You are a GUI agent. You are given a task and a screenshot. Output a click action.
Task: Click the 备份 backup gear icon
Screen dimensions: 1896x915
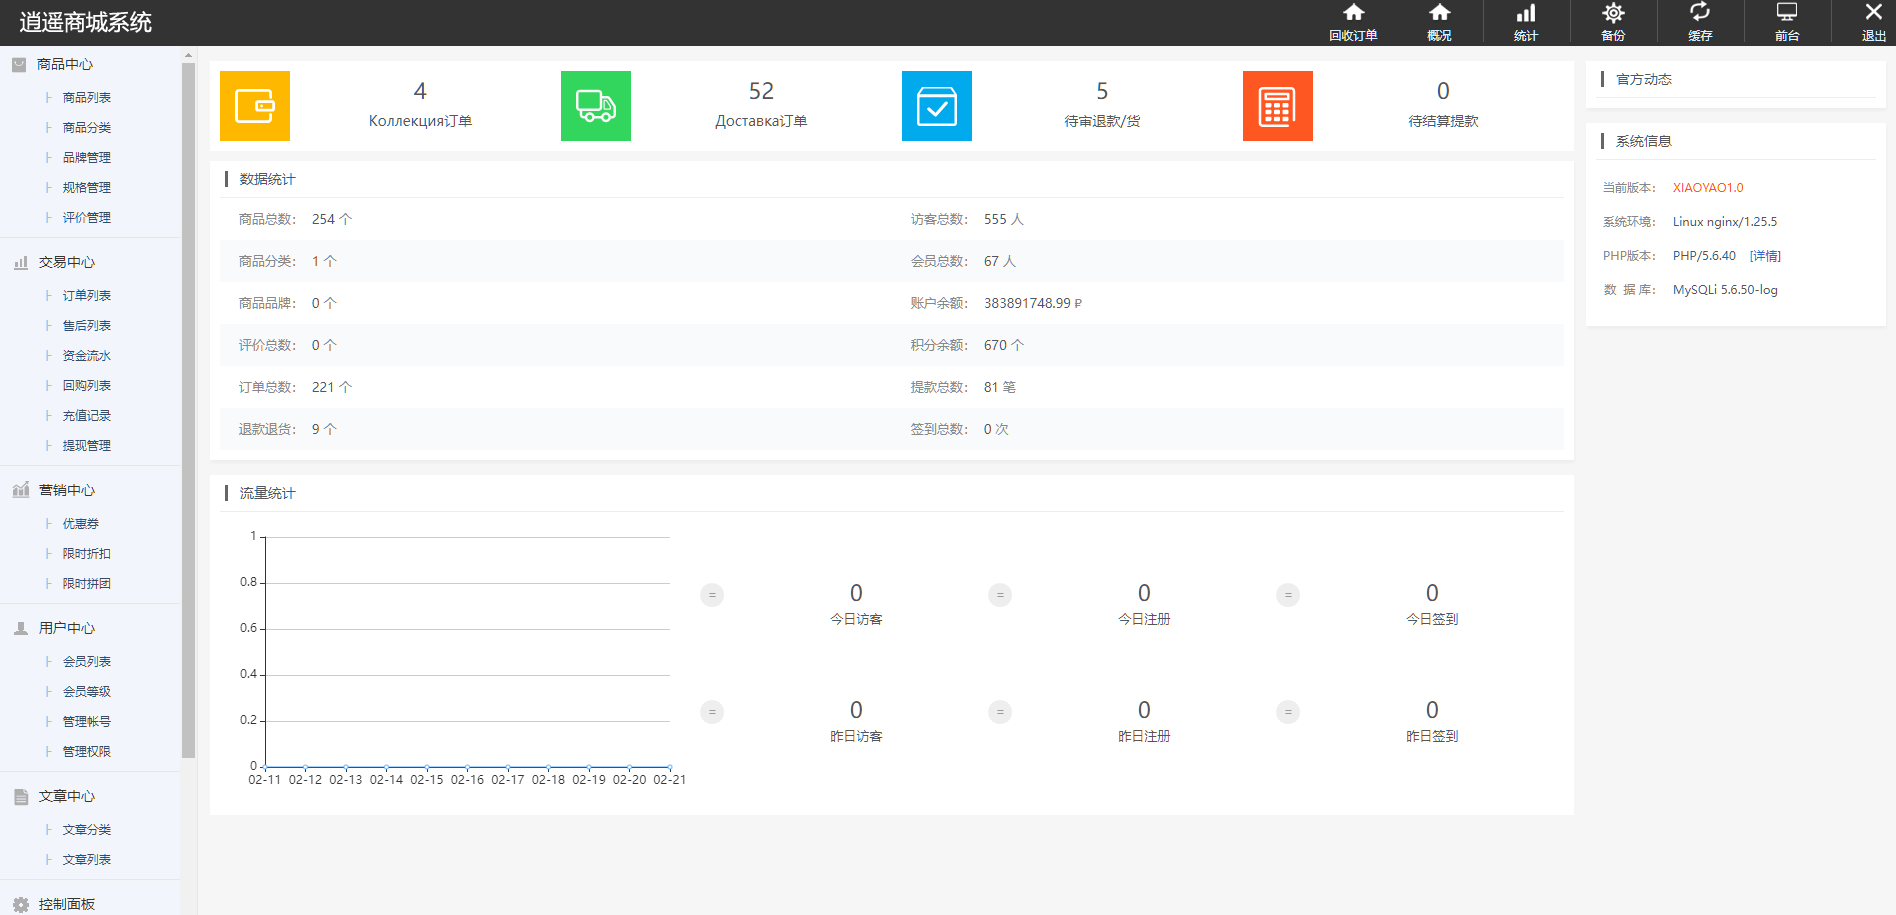pos(1613,14)
